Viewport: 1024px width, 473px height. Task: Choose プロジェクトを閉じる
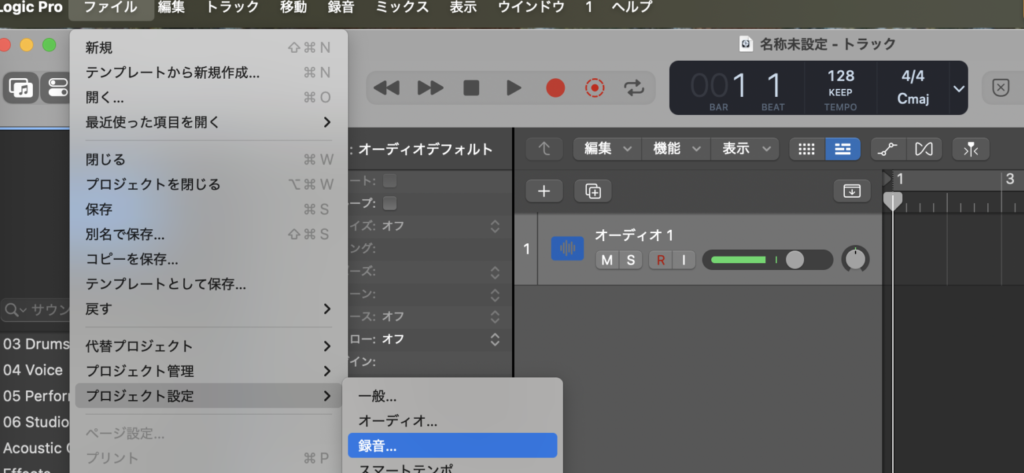pos(208,184)
